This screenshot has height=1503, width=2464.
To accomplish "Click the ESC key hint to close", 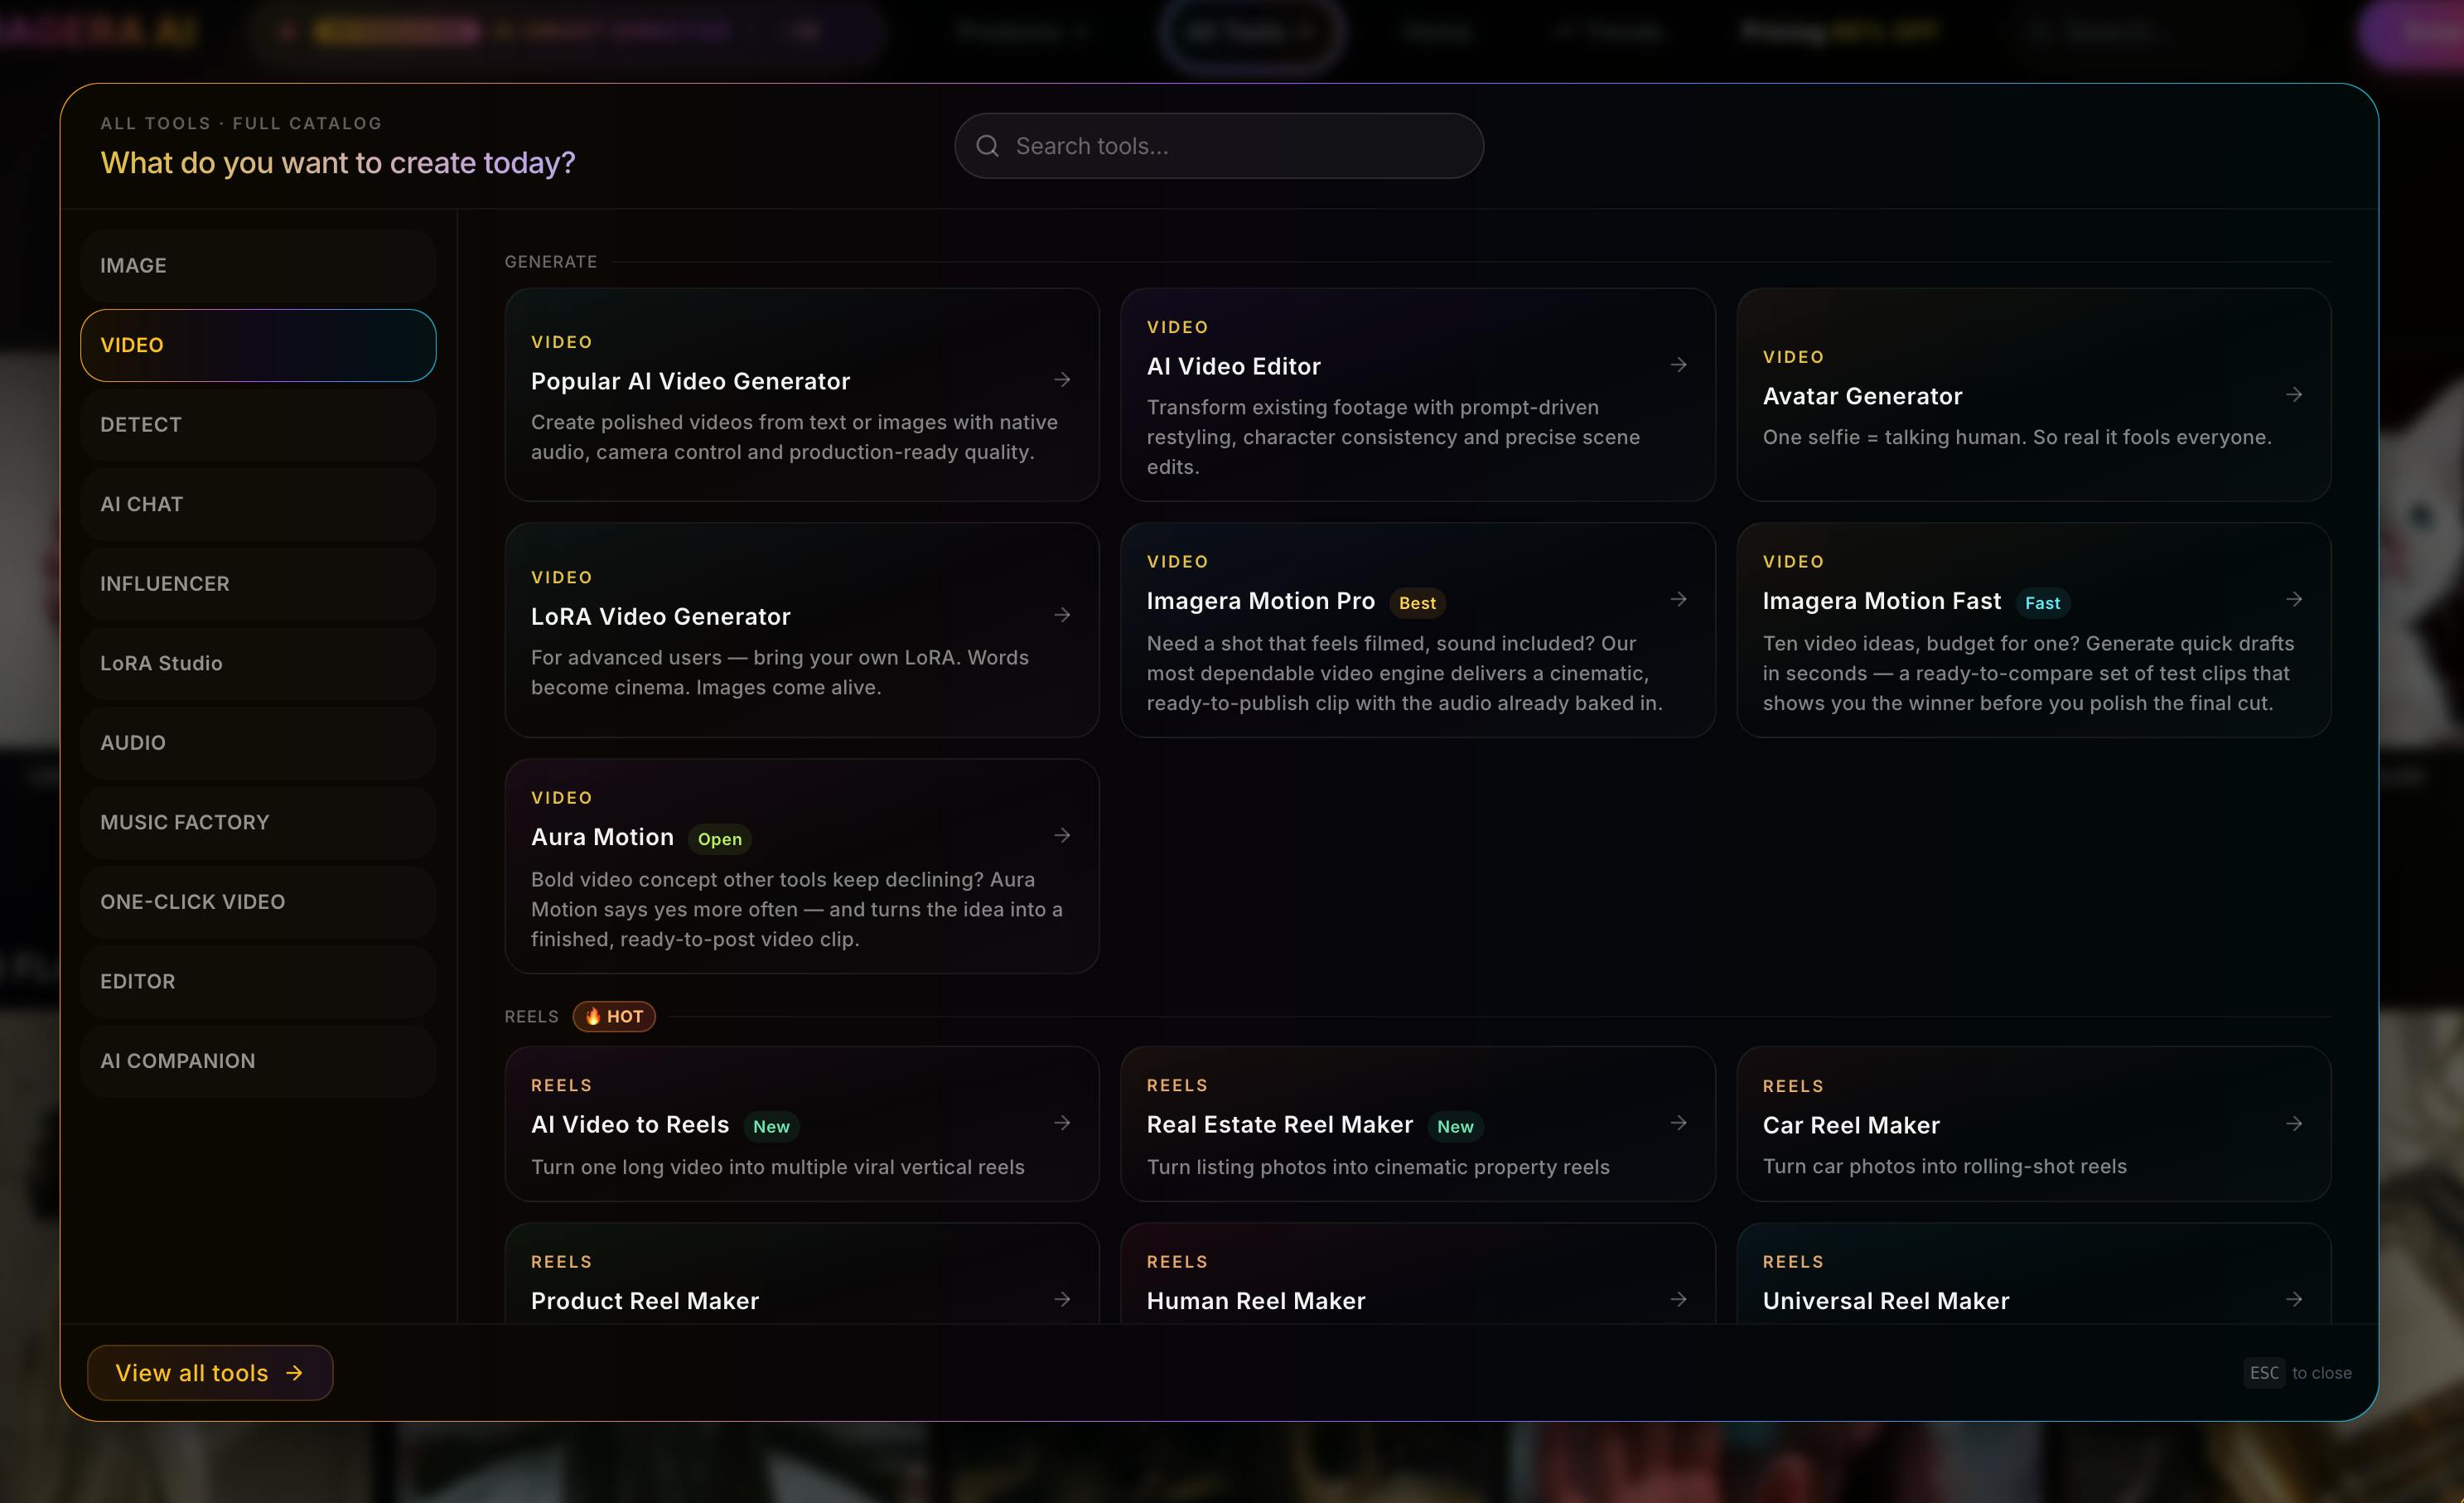I will pyautogui.click(x=2264, y=1372).
